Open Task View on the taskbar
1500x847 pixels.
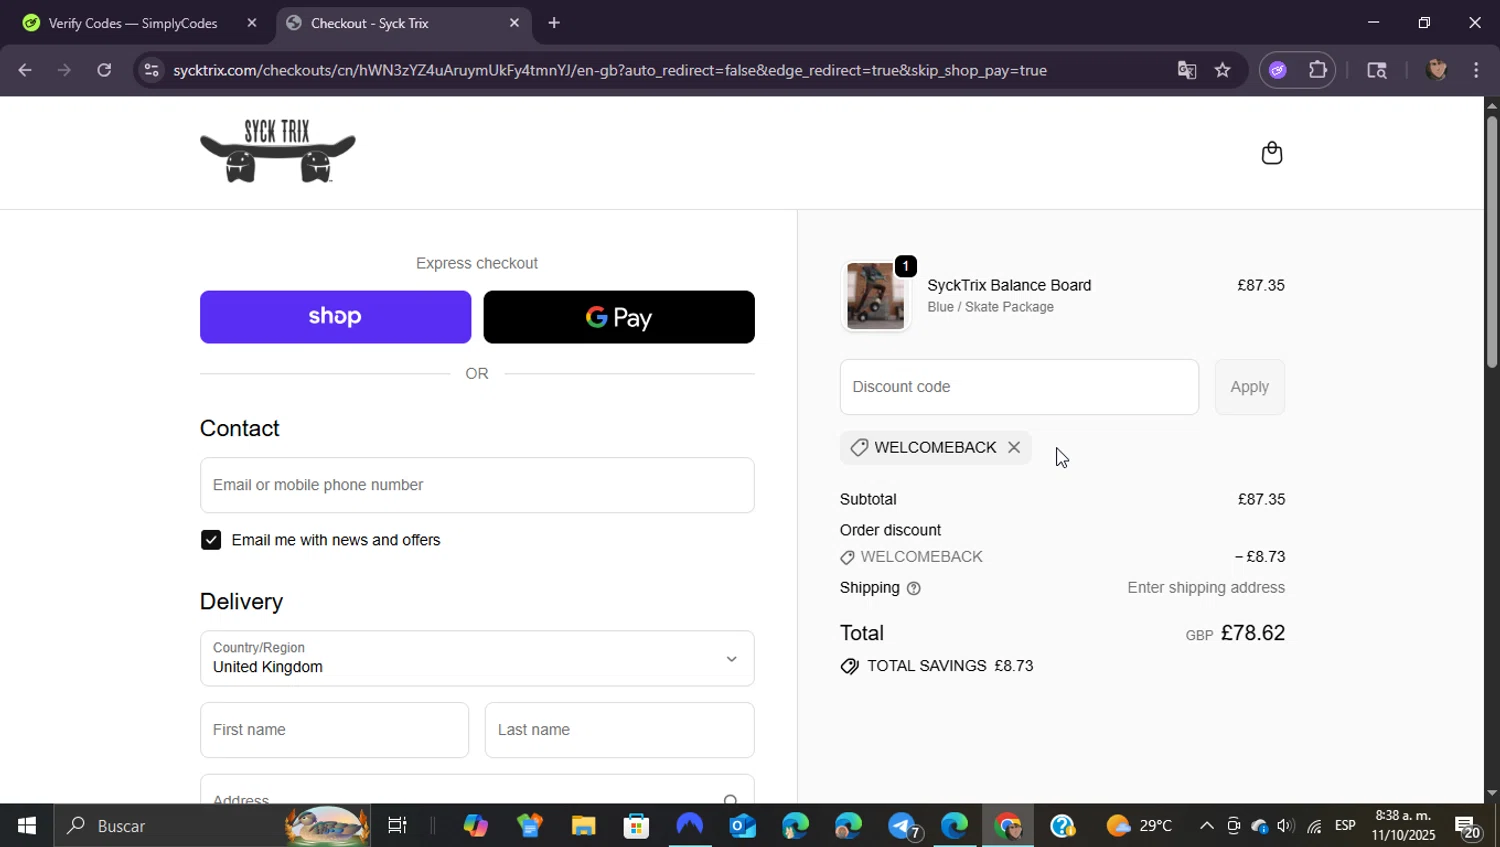(397, 826)
